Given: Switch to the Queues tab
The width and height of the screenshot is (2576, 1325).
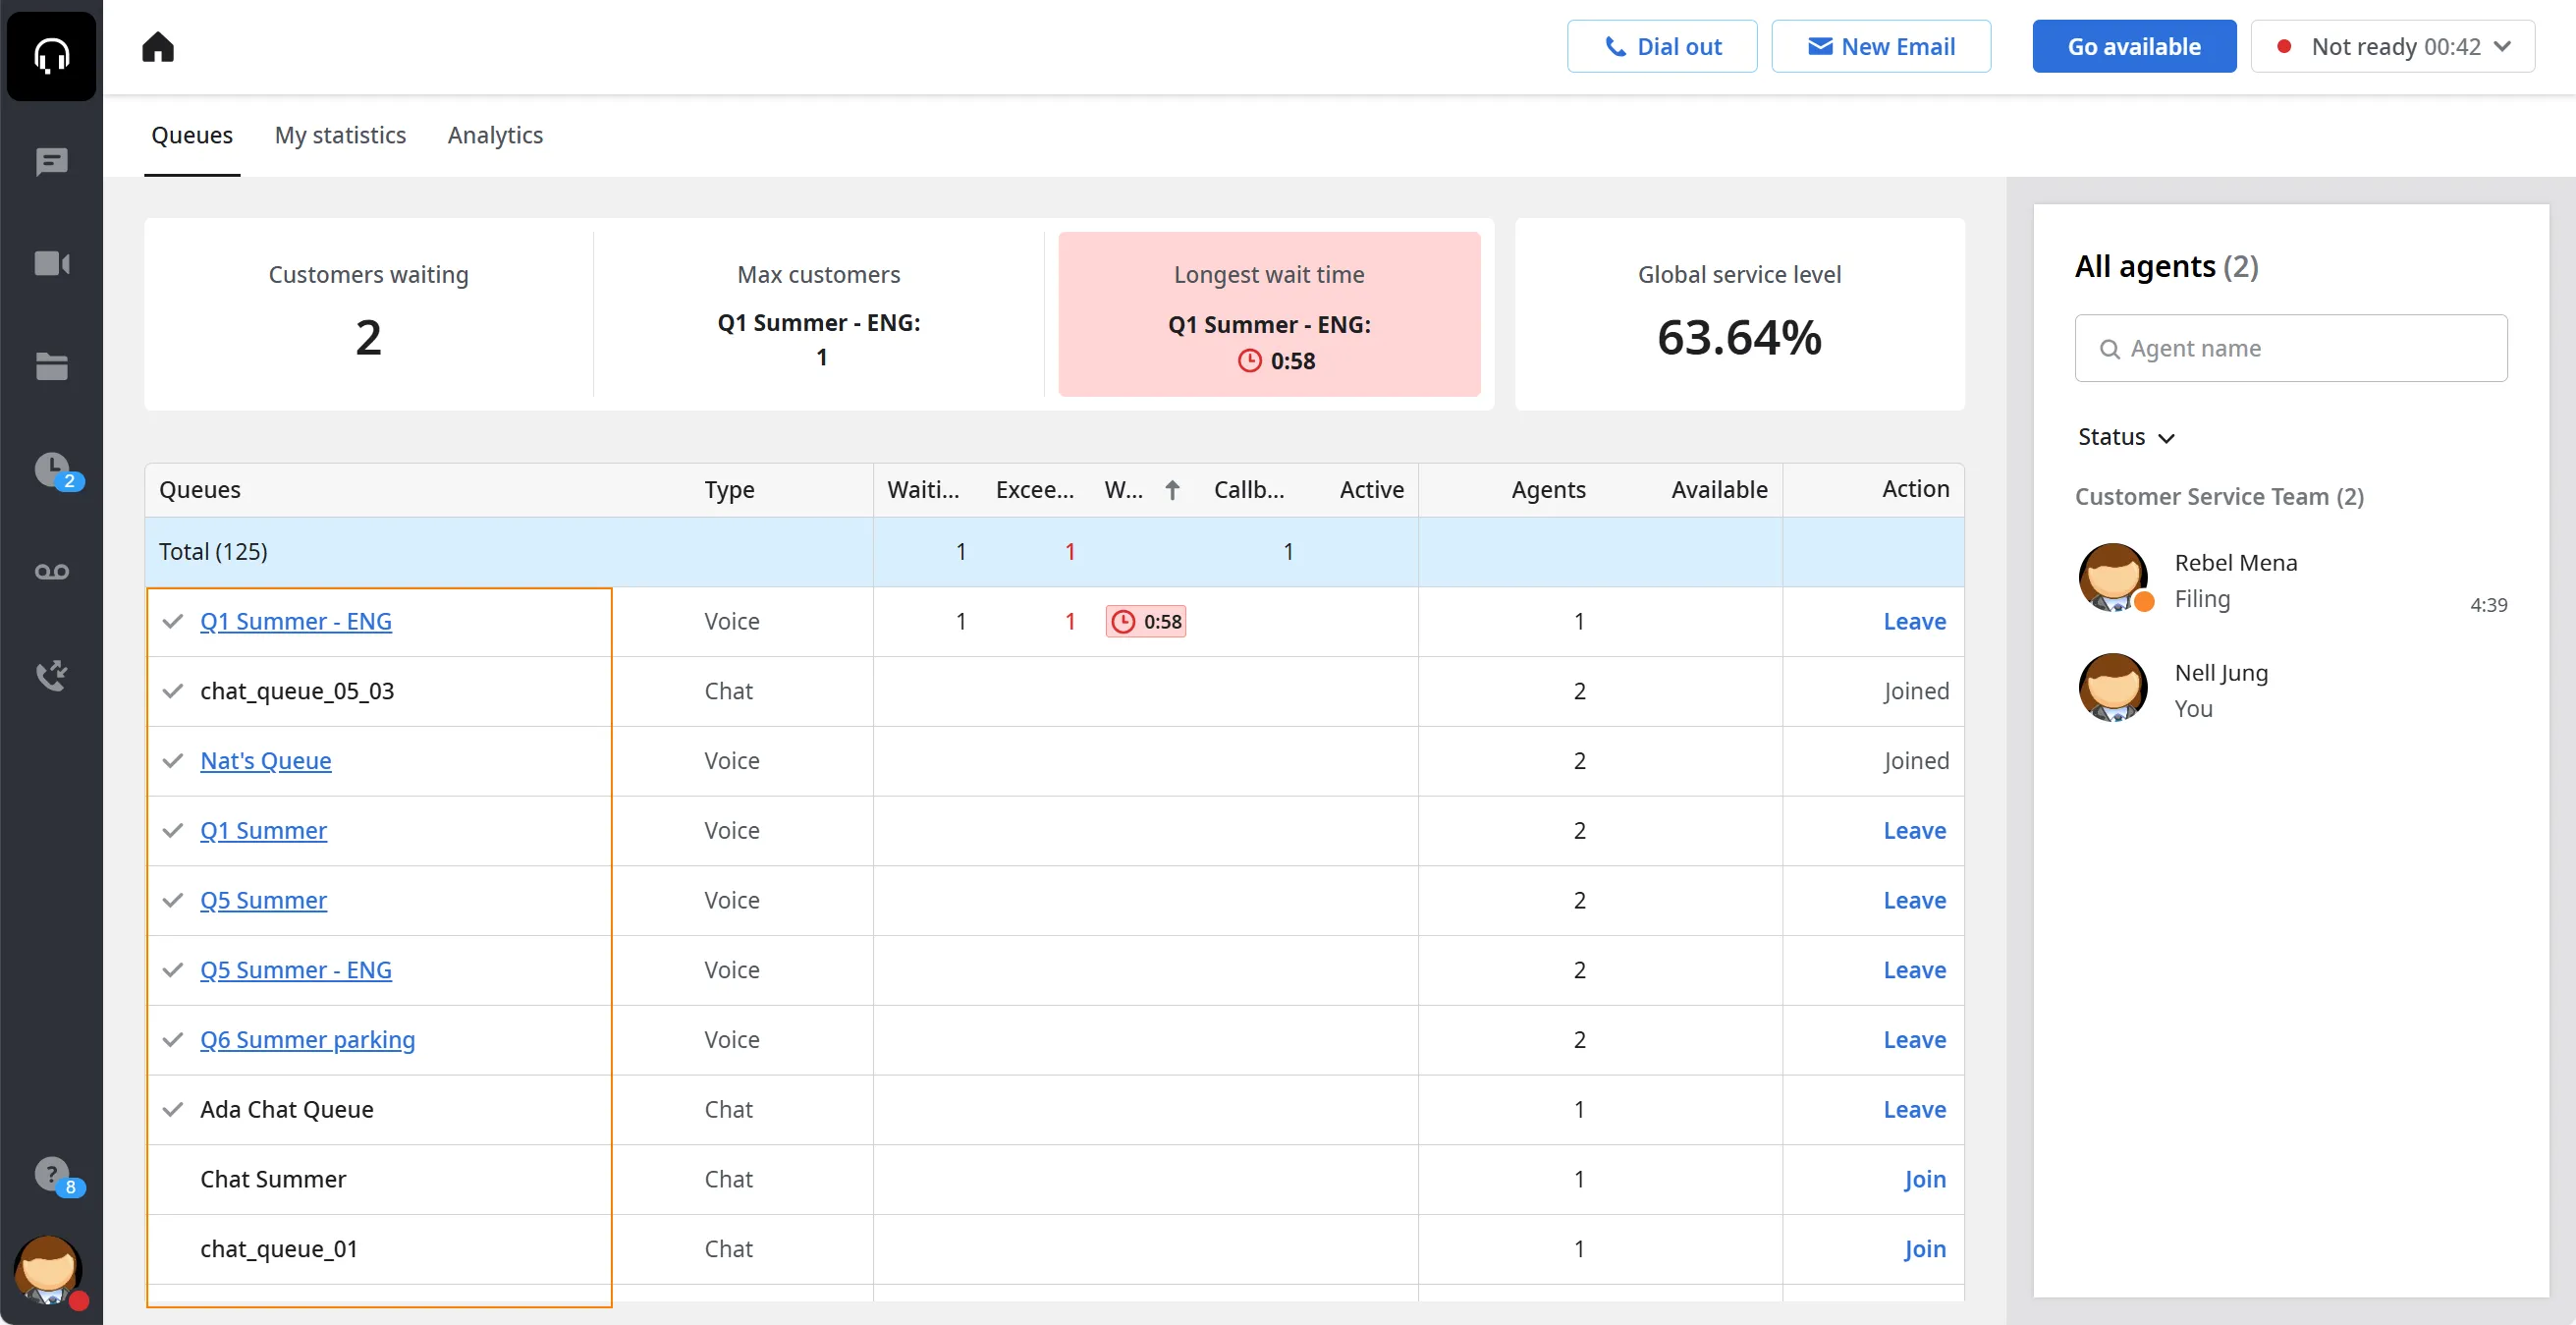Looking at the screenshot, I should point(192,135).
